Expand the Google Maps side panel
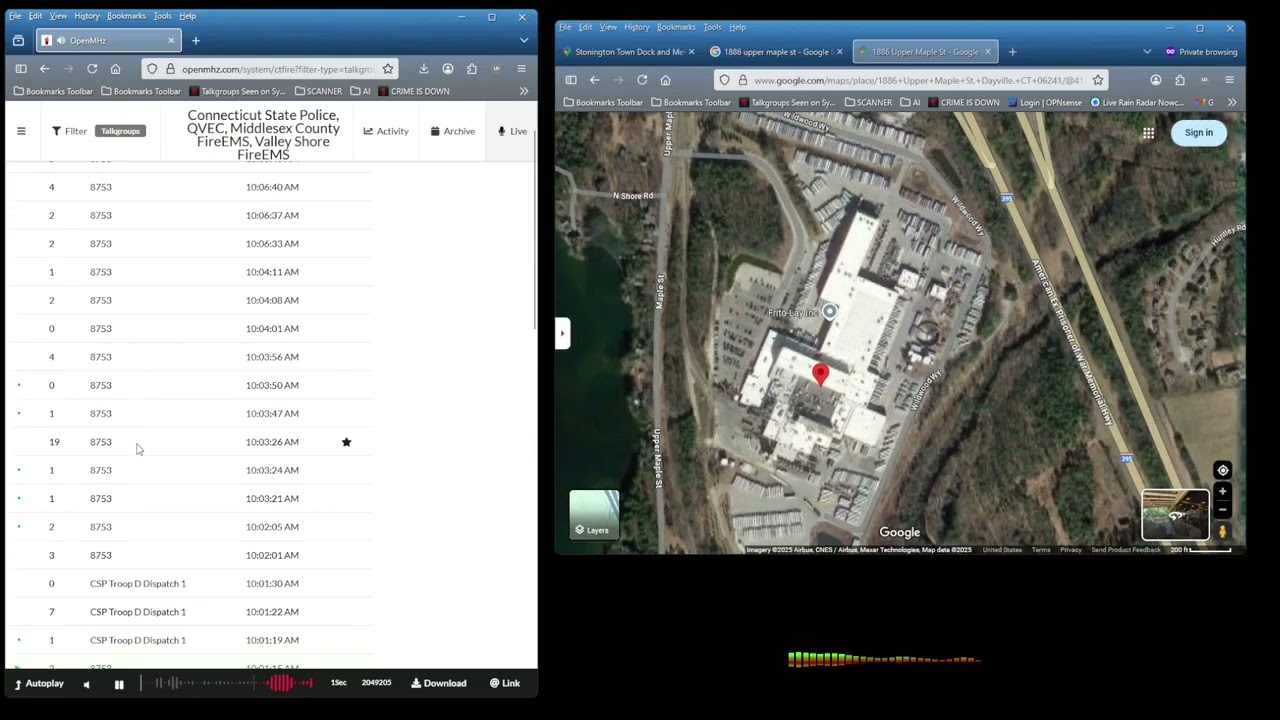Viewport: 1280px width, 720px height. [563, 333]
